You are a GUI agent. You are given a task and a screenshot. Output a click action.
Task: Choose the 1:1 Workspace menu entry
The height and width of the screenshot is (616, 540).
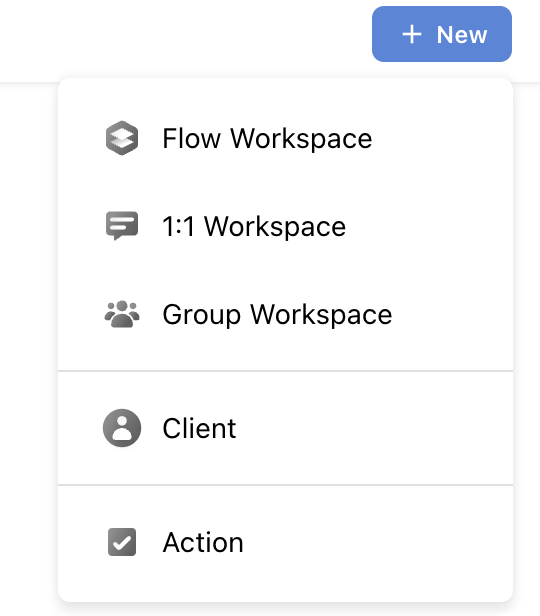coord(285,226)
